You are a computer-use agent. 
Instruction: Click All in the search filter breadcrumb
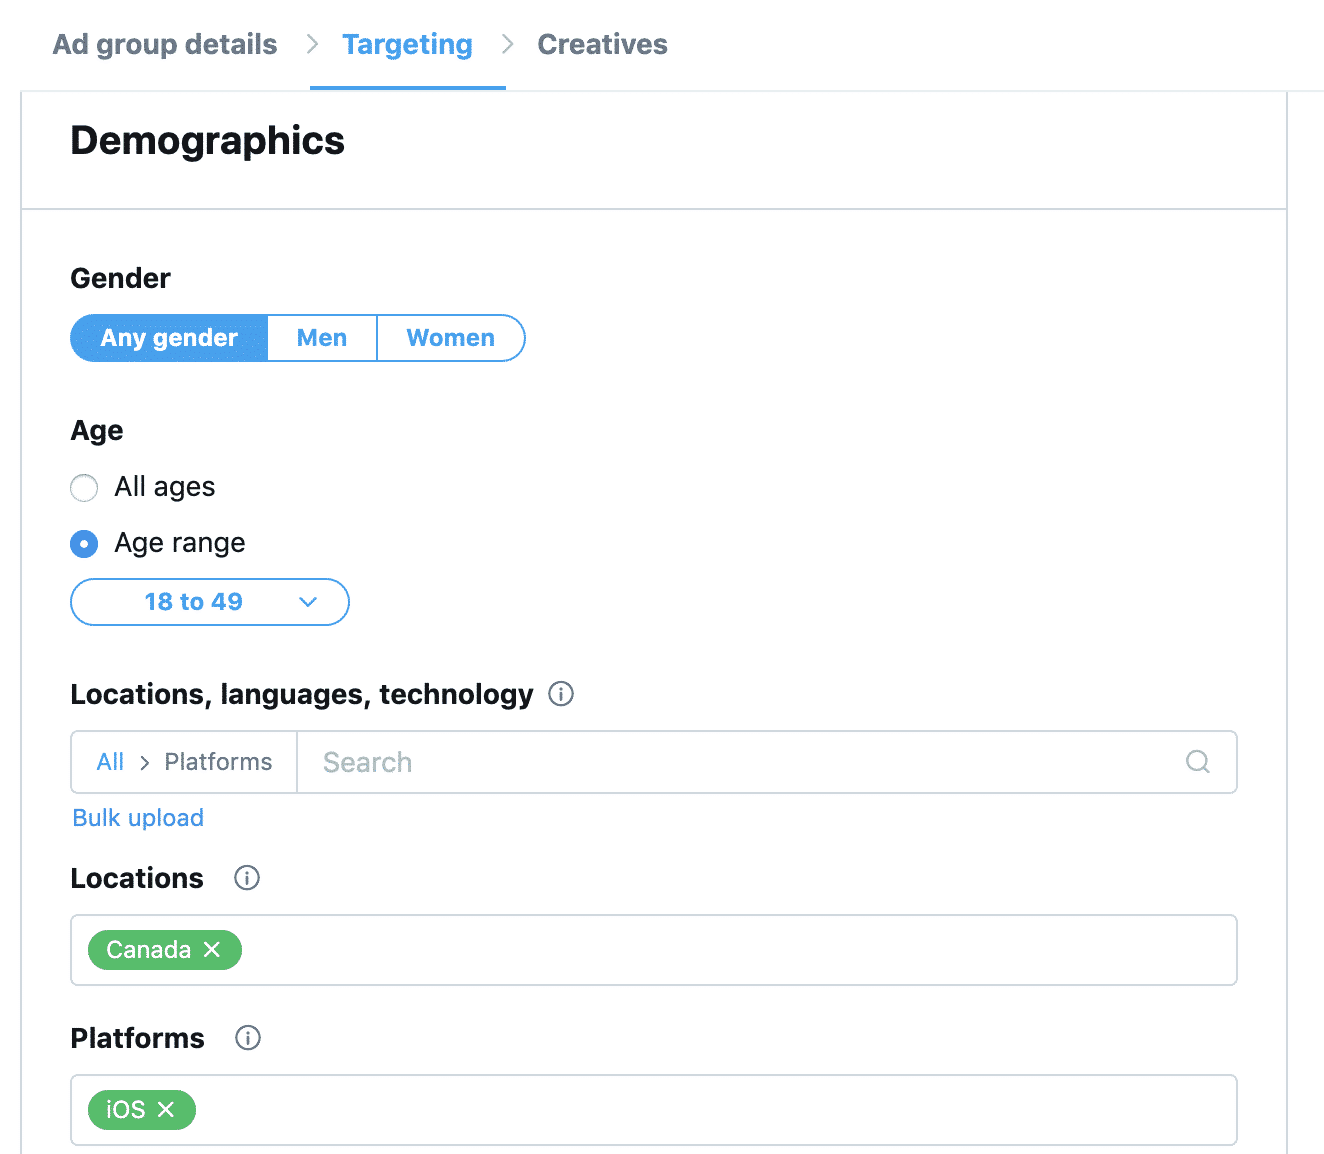tap(110, 761)
